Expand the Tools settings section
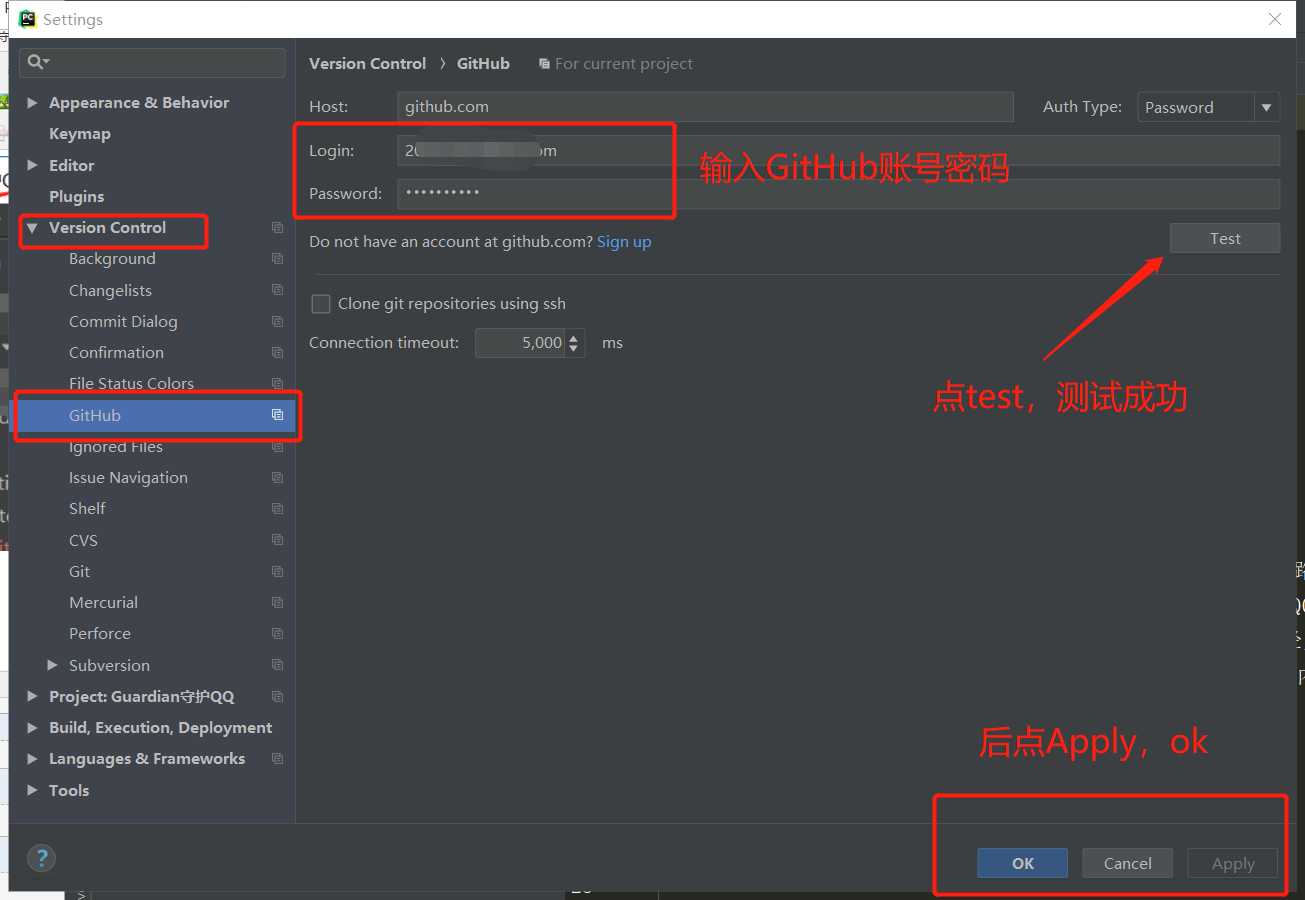The width and height of the screenshot is (1305, 900). (32, 790)
